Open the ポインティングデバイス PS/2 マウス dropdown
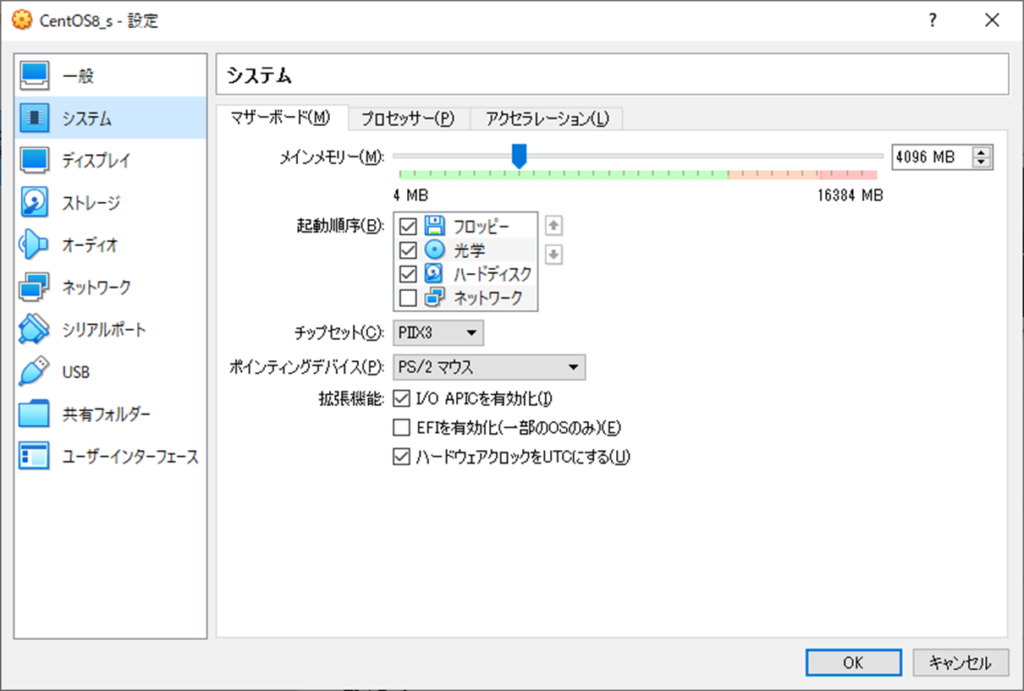Screen dimensions: 1024x691 [489, 367]
